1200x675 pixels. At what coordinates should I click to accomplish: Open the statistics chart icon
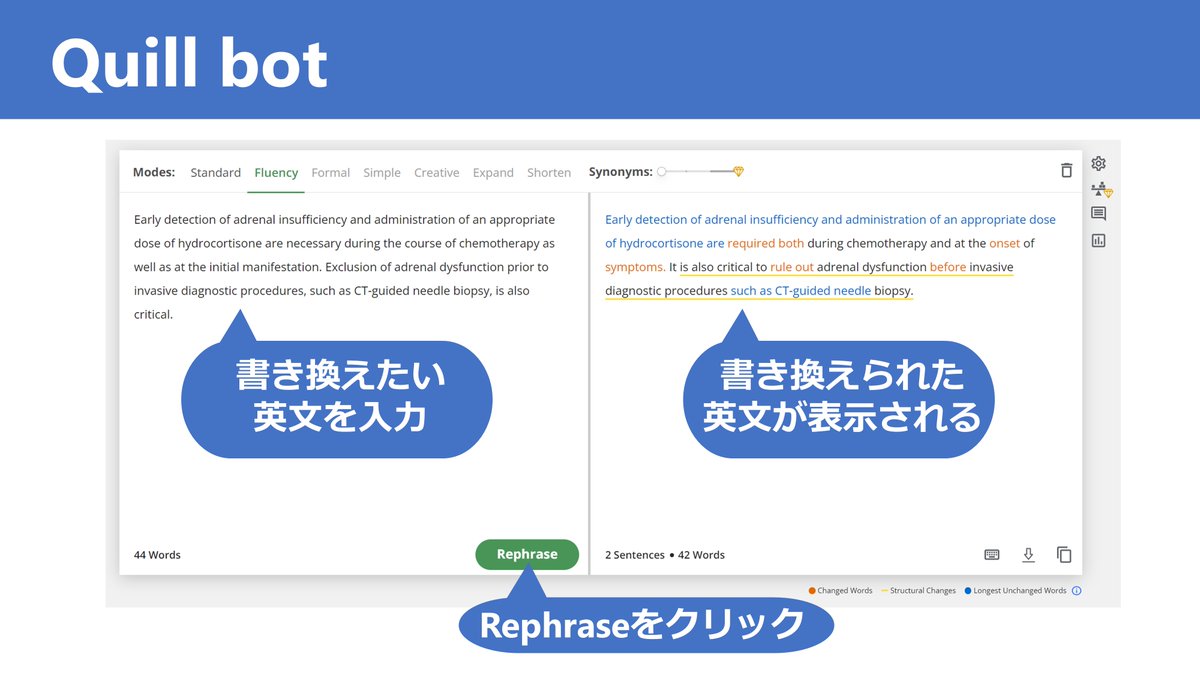tap(1099, 241)
